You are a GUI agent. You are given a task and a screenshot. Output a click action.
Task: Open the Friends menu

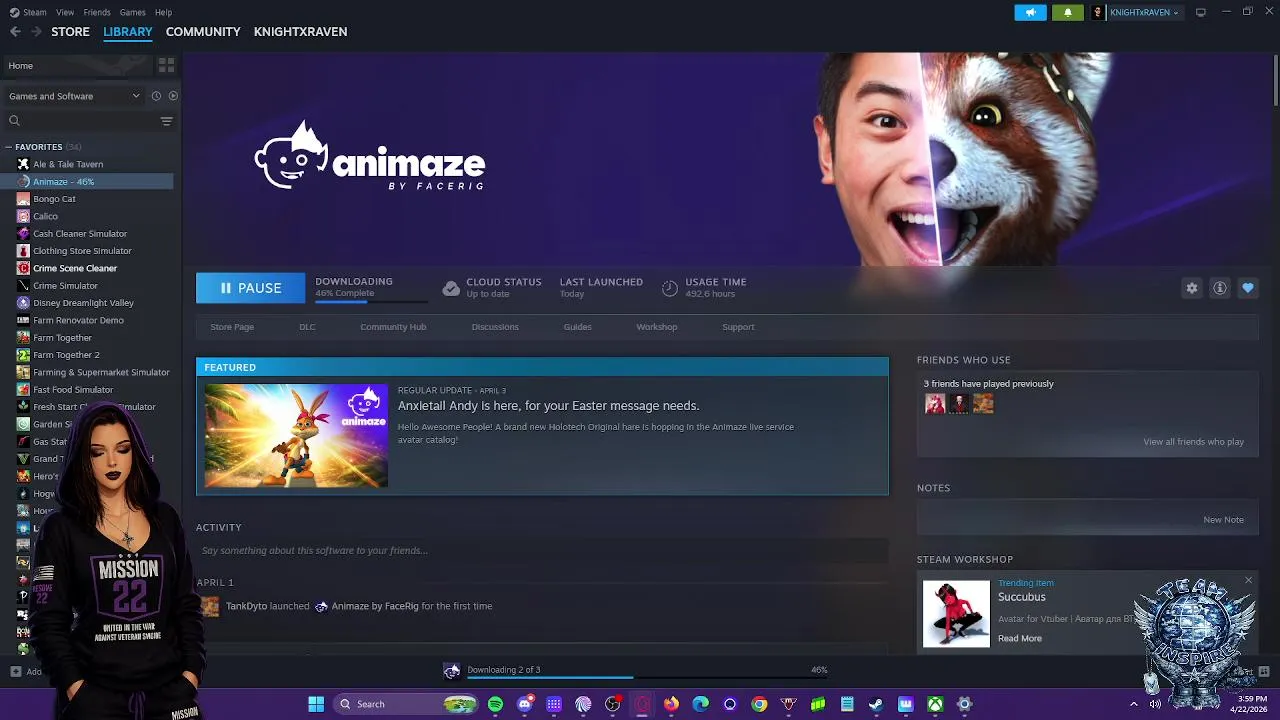tap(97, 12)
